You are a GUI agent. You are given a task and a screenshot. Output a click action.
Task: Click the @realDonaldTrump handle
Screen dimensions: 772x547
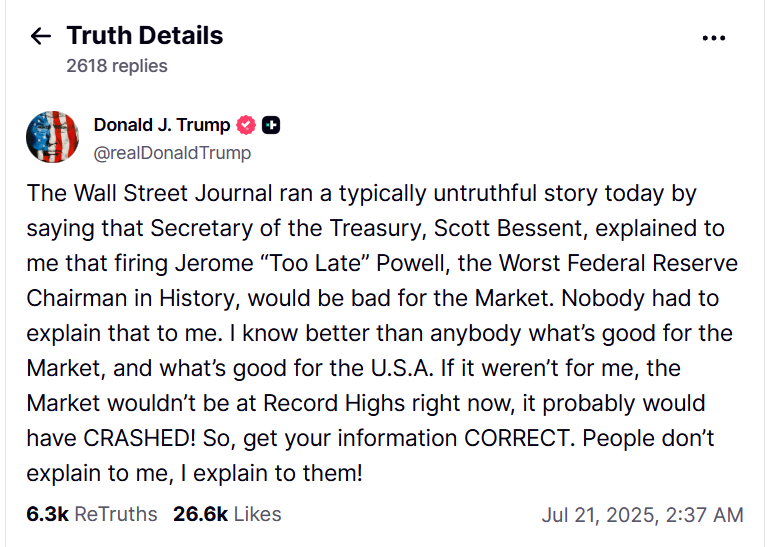[172, 153]
